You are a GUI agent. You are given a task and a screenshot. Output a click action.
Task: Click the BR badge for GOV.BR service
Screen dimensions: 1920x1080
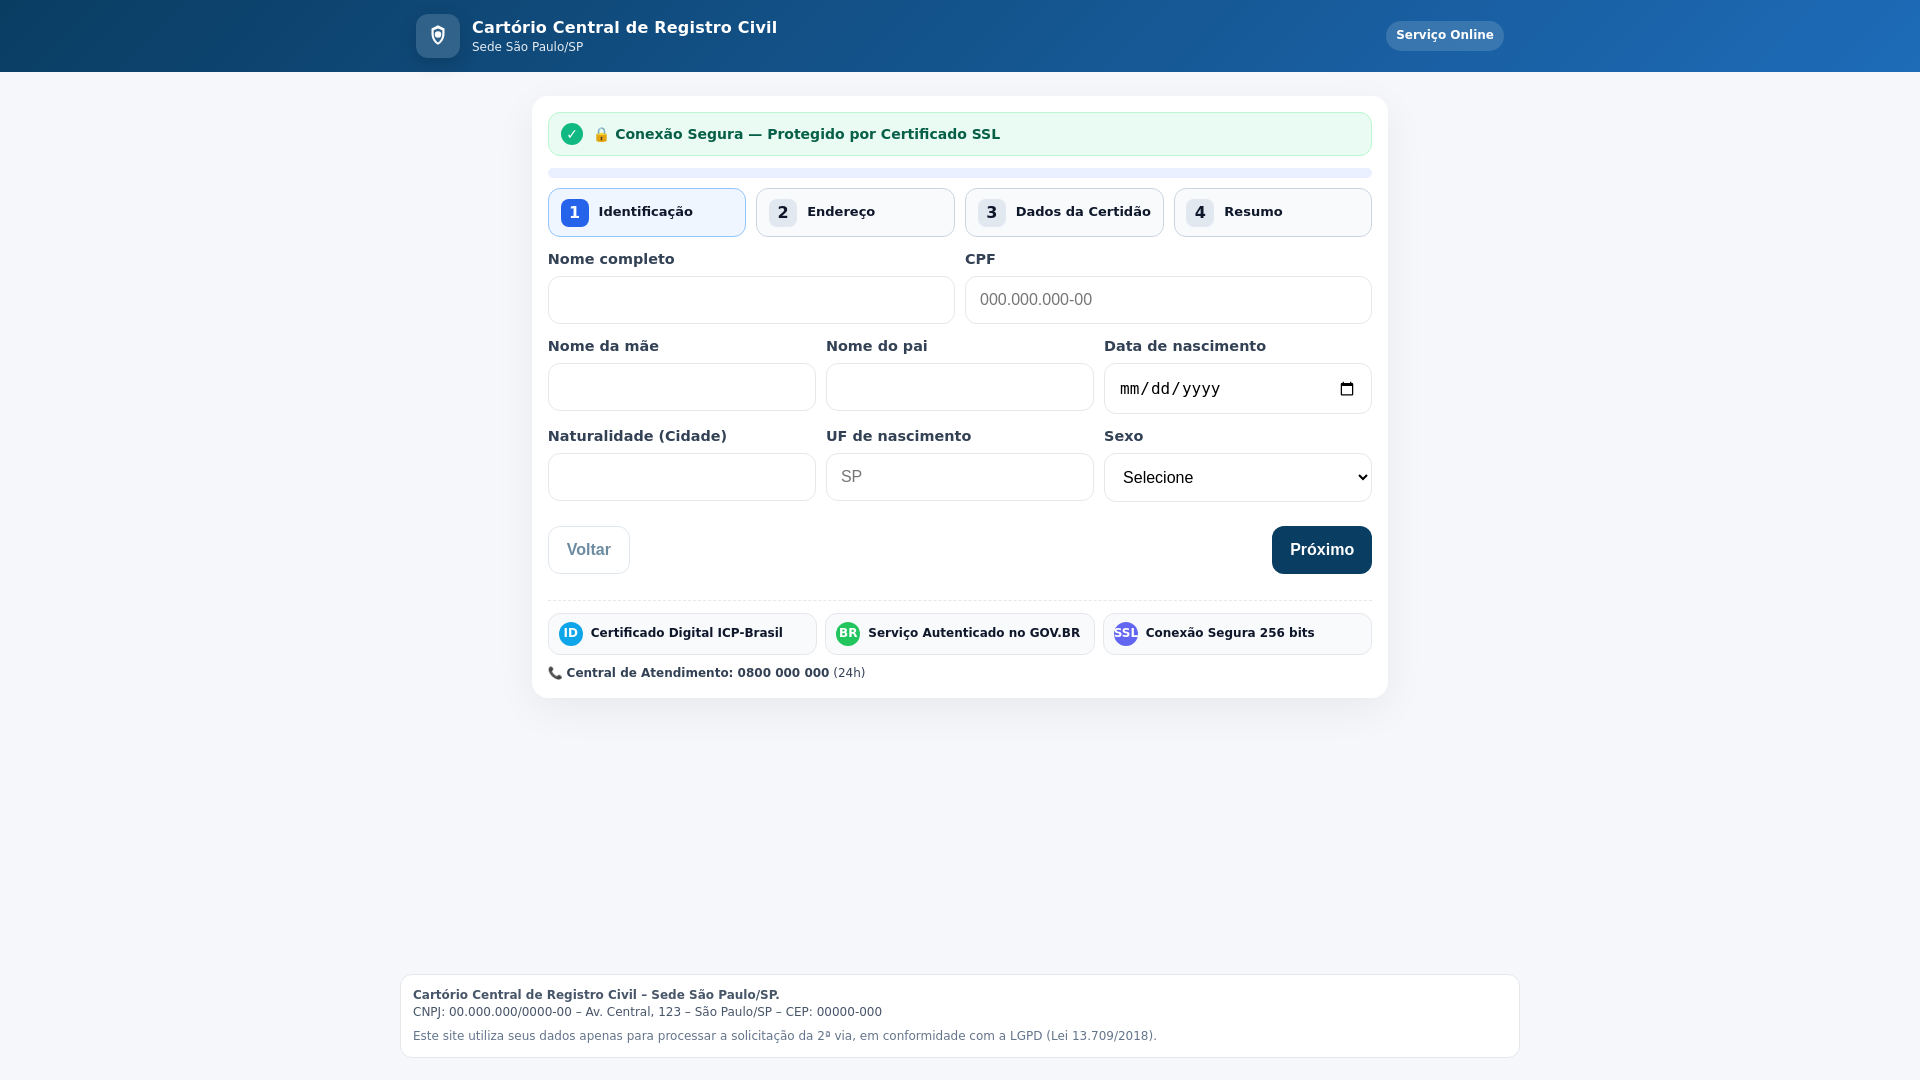tap(848, 634)
